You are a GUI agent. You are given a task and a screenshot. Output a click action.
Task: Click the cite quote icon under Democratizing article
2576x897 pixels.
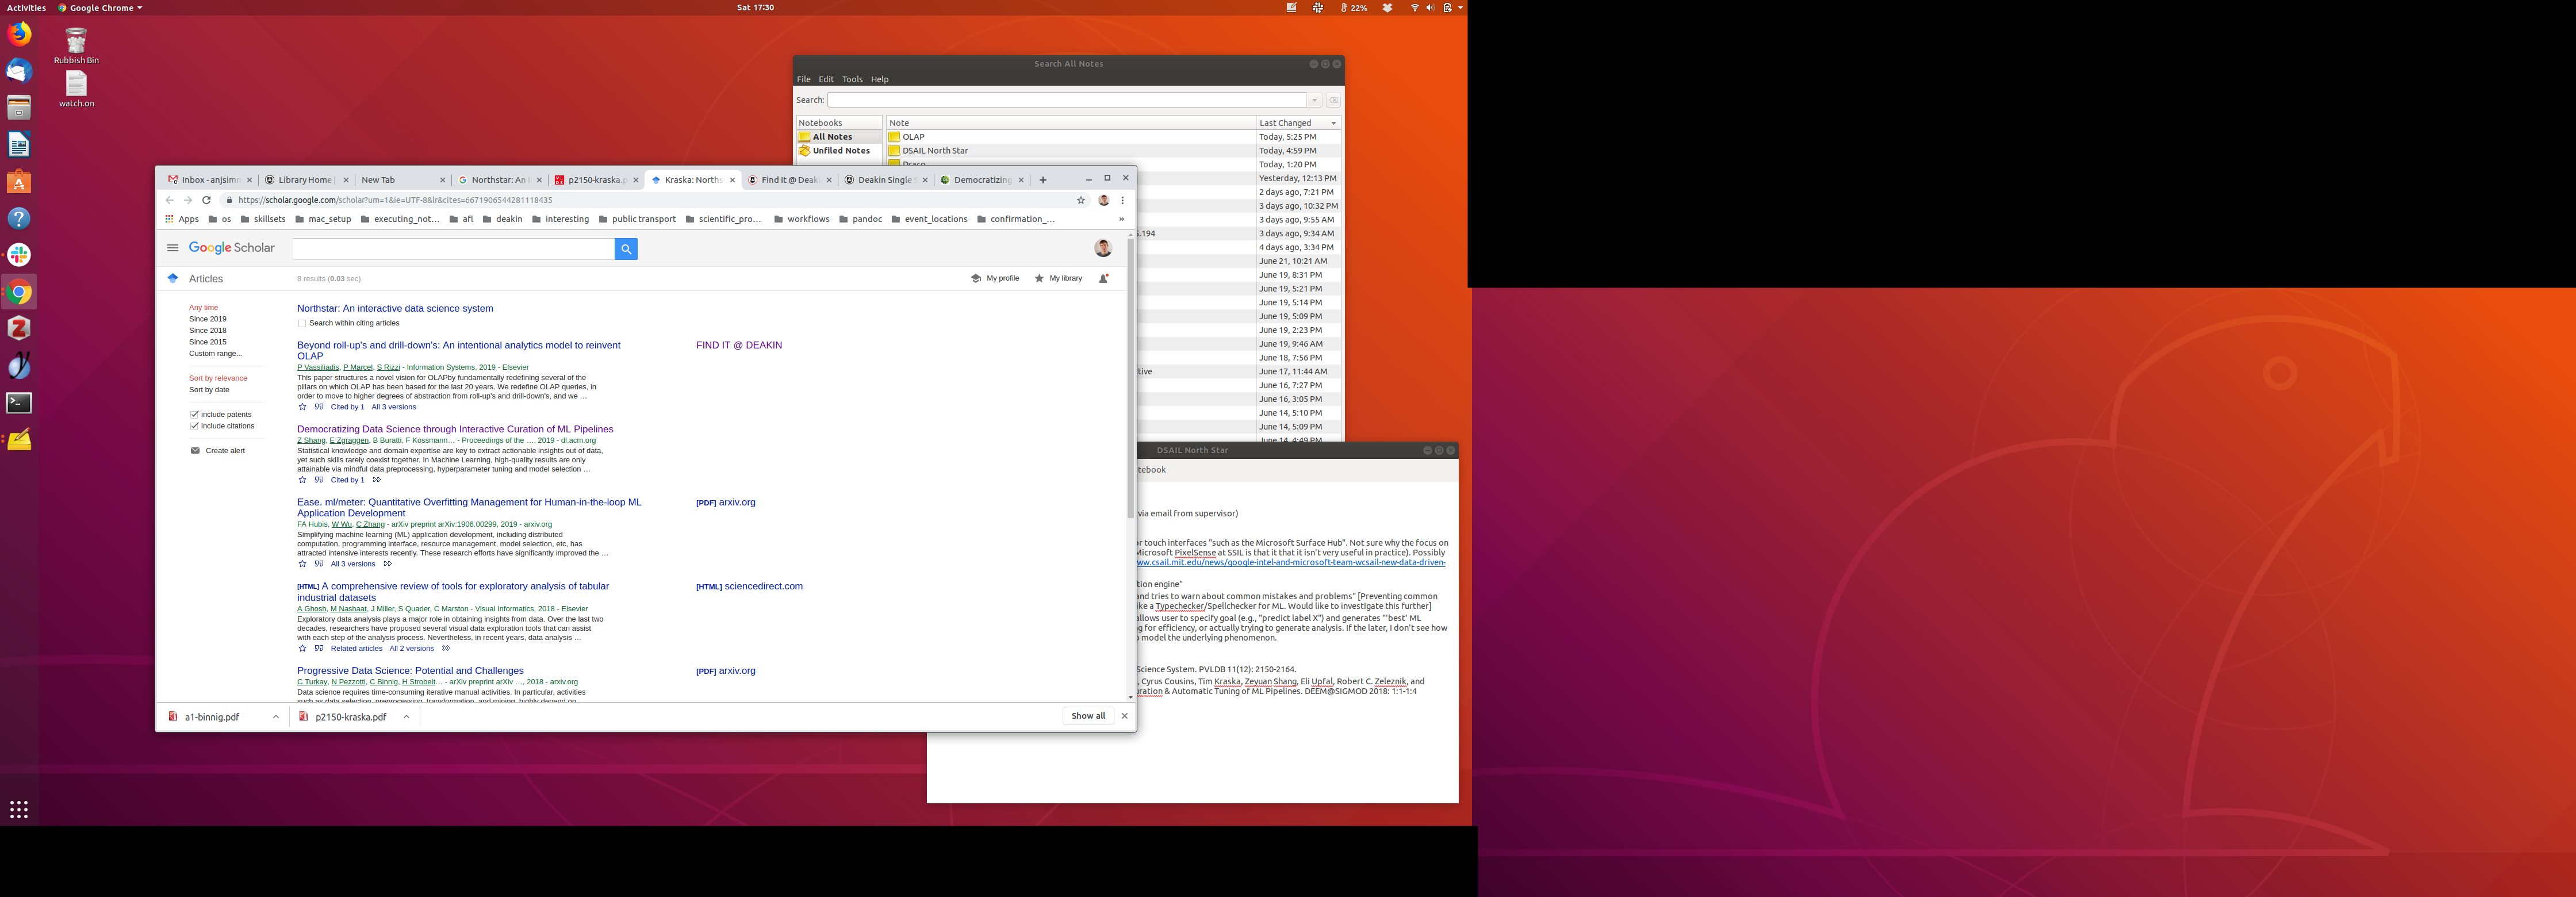point(319,480)
